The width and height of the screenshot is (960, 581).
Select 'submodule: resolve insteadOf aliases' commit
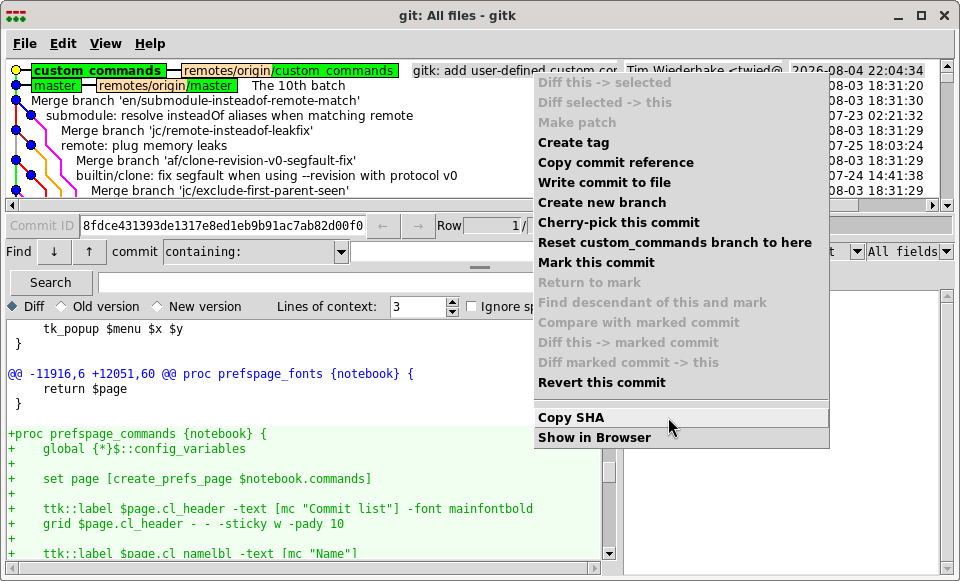(x=229, y=116)
